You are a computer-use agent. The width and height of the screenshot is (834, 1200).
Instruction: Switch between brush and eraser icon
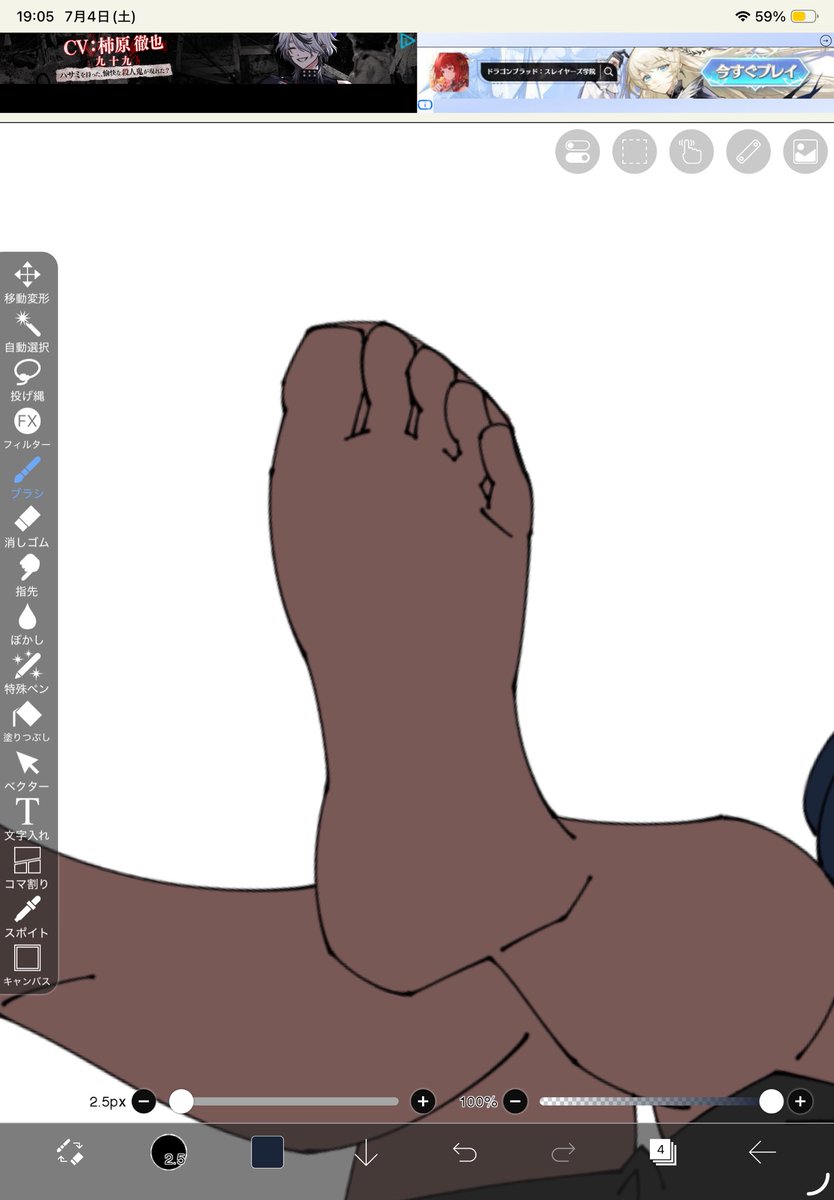[x=70, y=1152]
